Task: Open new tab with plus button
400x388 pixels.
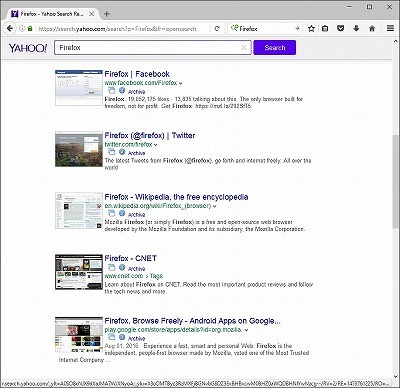Action: coord(107,14)
